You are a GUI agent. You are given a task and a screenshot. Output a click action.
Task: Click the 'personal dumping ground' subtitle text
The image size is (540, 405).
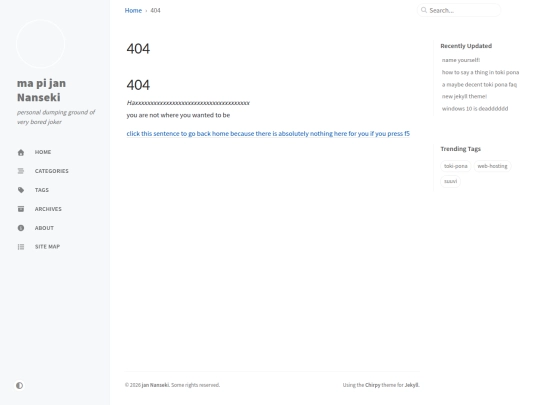[56, 117]
